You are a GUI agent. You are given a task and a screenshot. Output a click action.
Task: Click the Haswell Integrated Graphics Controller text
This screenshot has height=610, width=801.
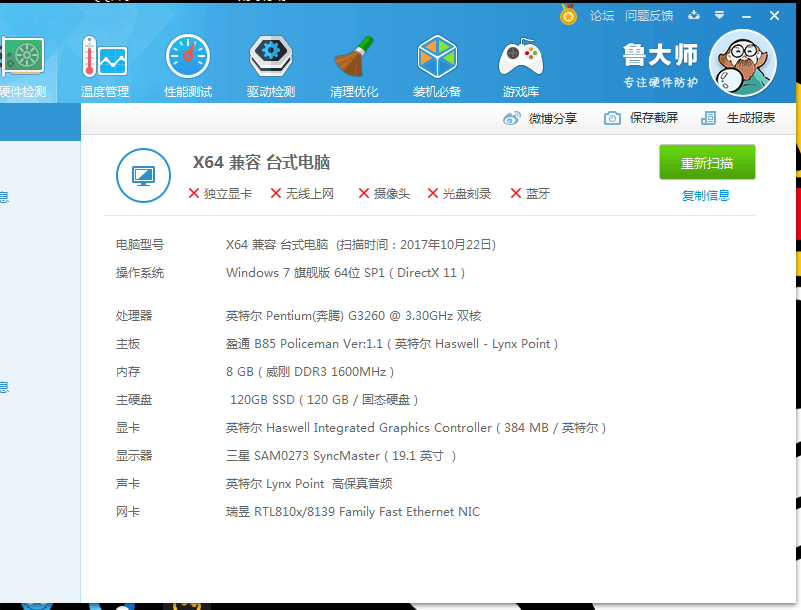click(x=416, y=428)
